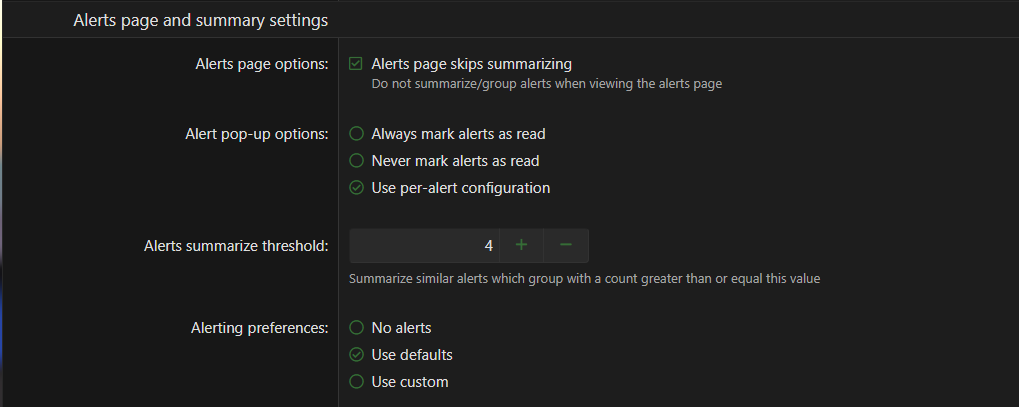Choose Never mark alerts as read
Screen dimensions: 1019x407
tap(356, 161)
